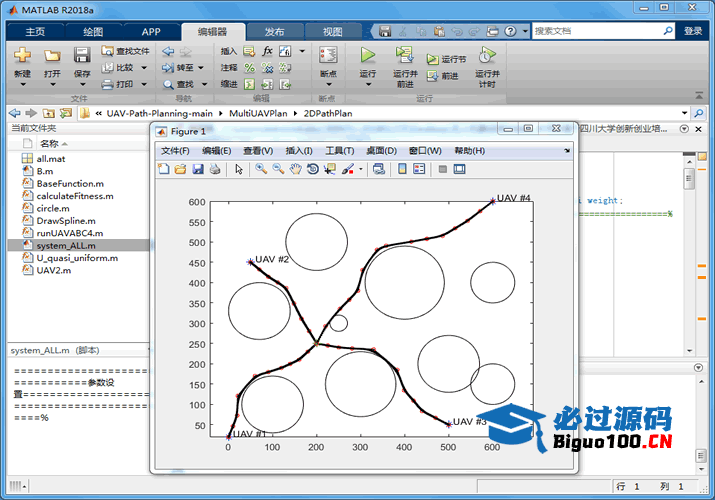
Task: Click the Figure 1 open file icon
Action: [x=181, y=169]
